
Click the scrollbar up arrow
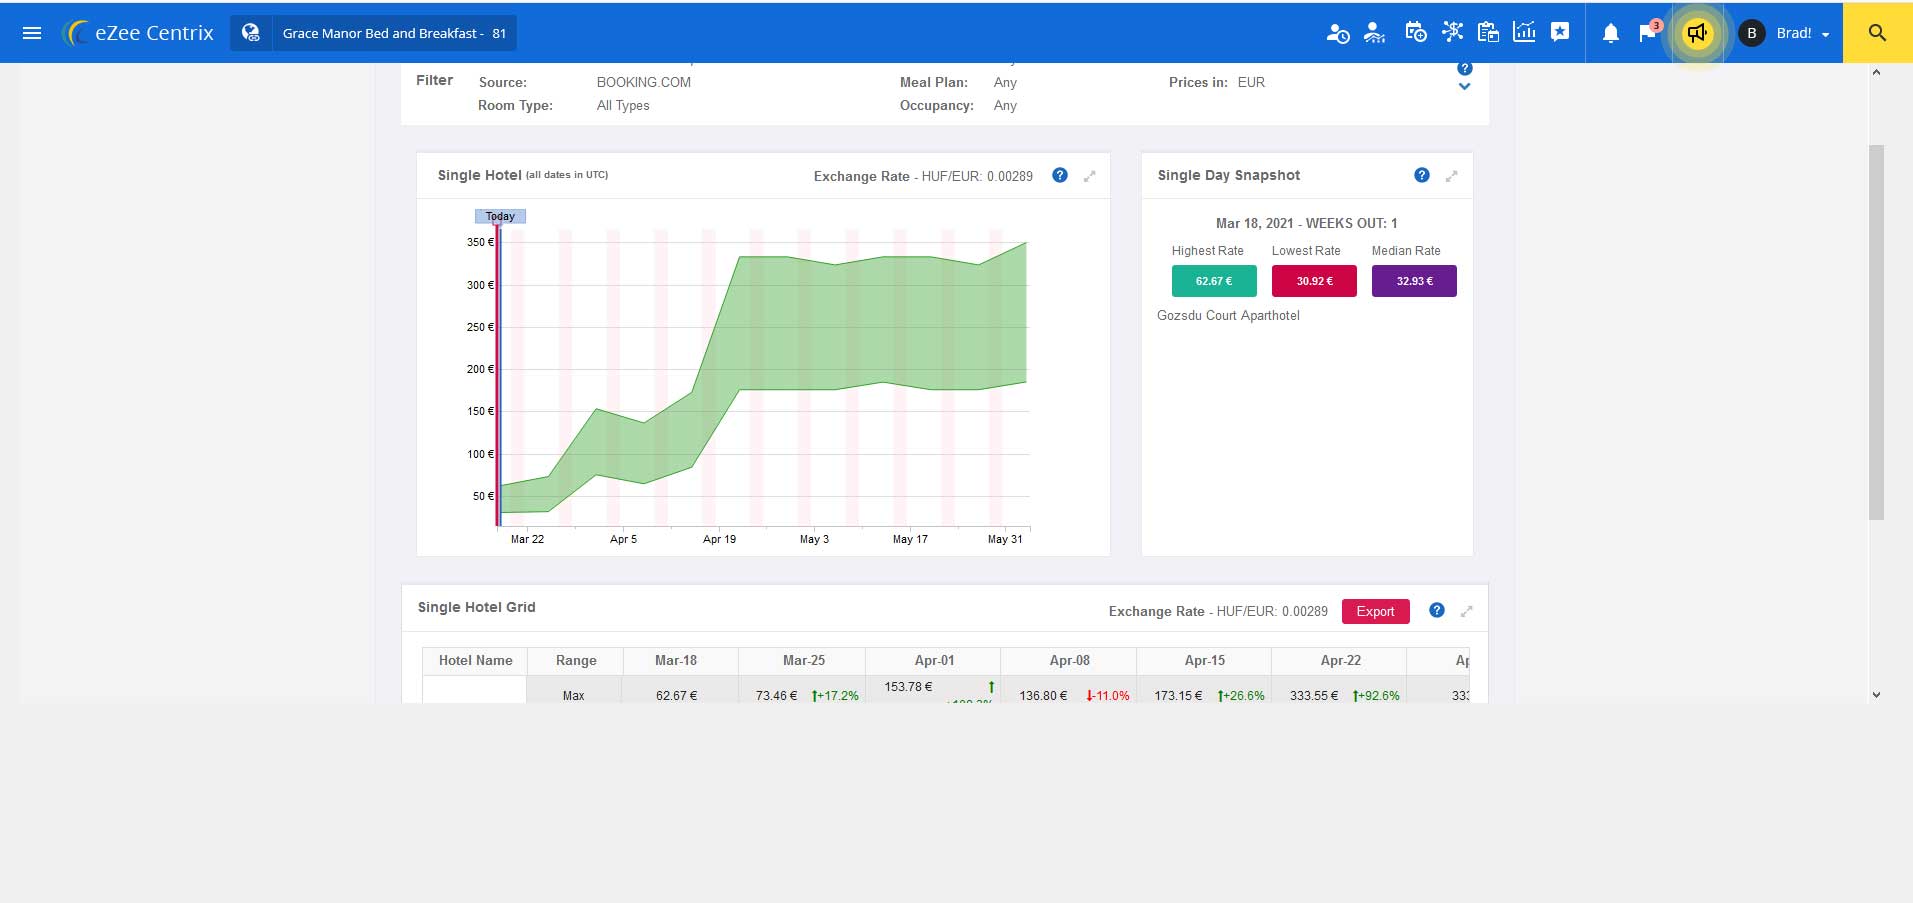[x=1877, y=72]
